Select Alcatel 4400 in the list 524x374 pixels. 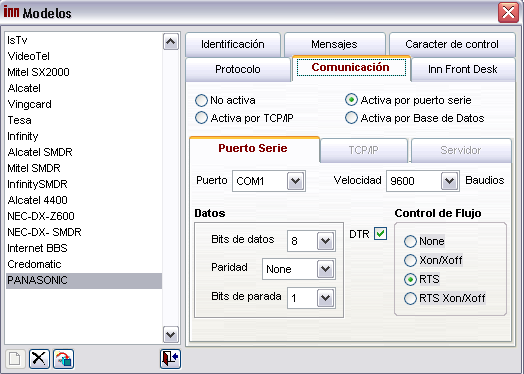click(84, 200)
